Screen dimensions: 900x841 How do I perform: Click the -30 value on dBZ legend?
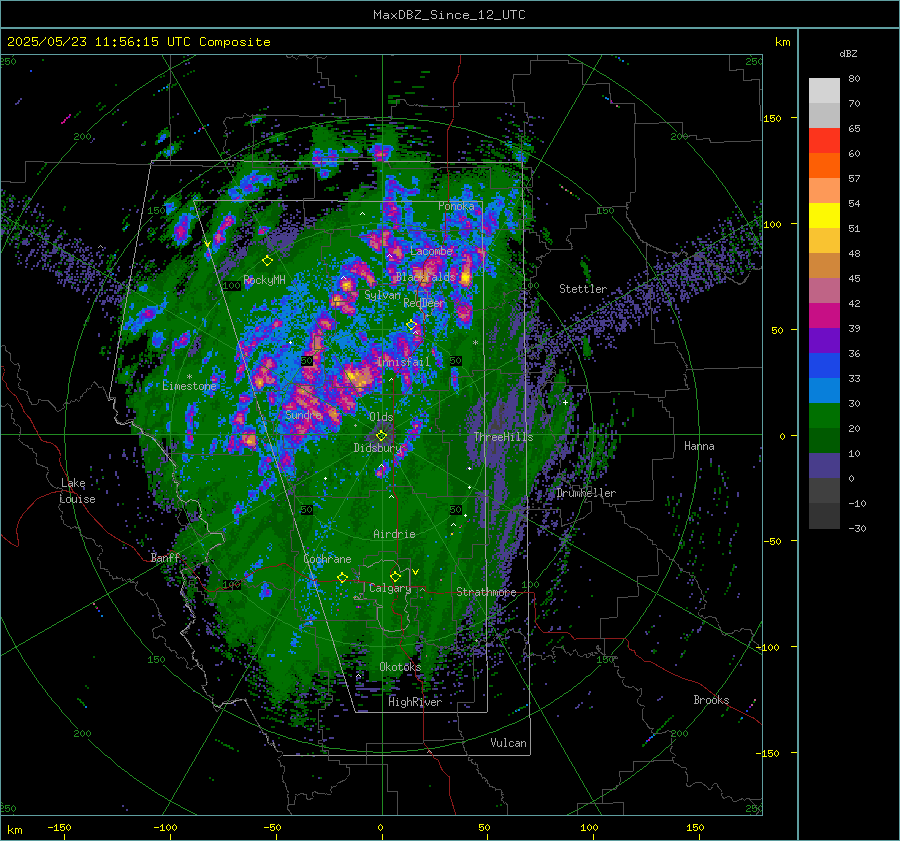click(x=858, y=529)
